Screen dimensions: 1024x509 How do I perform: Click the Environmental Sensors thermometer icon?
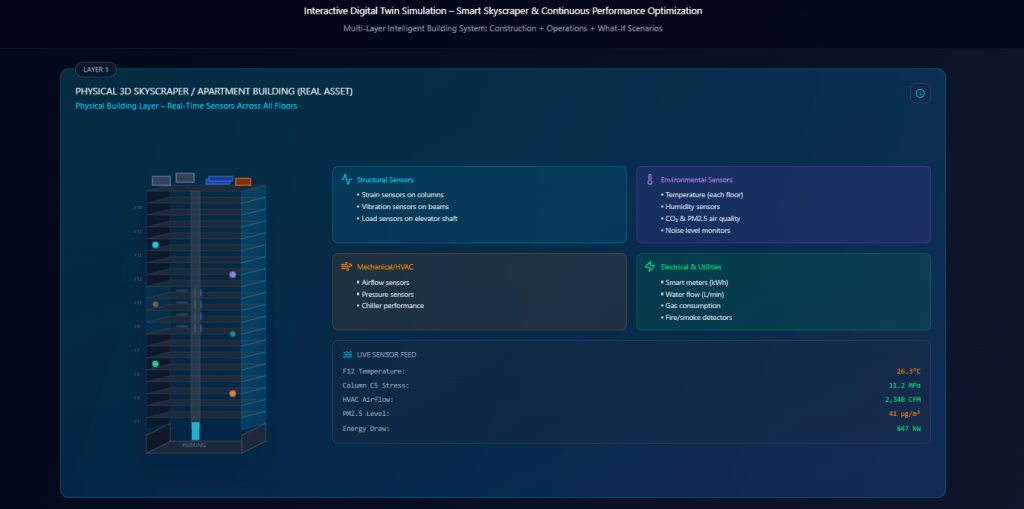(649, 180)
